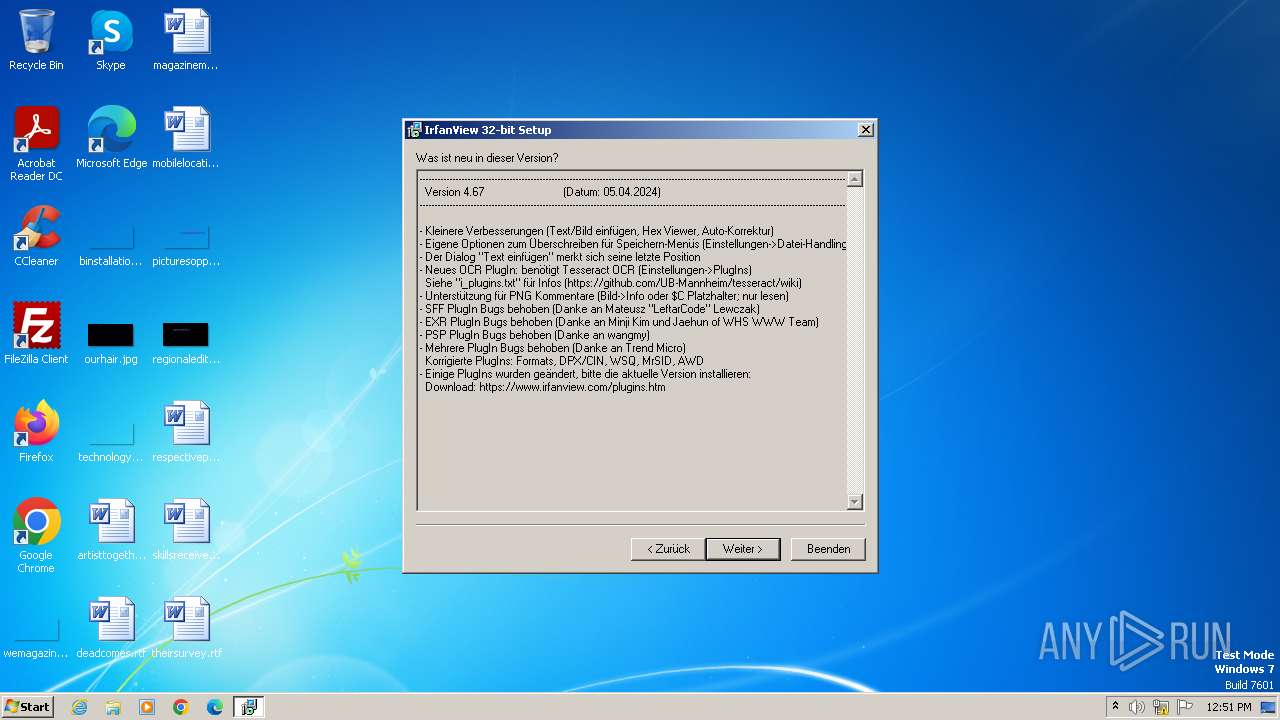Show hidden system tray icons

pyautogui.click(x=1115, y=707)
